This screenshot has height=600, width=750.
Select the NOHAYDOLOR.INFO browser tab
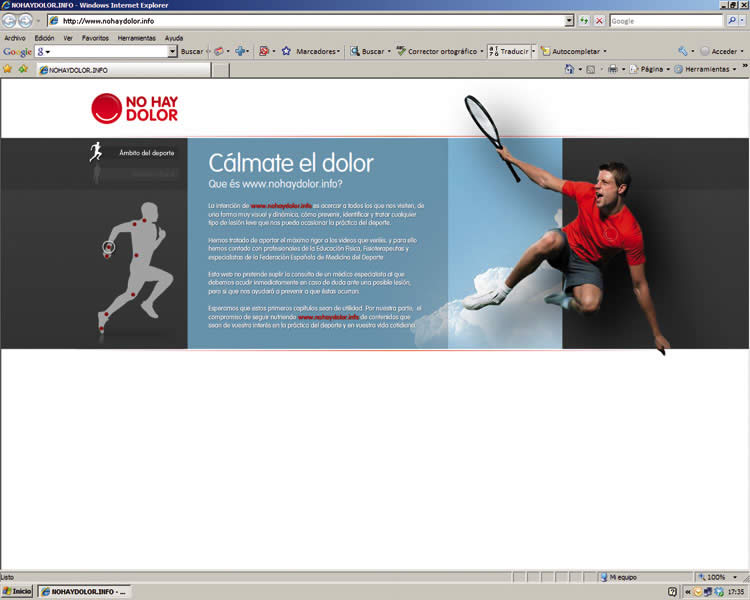[124, 70]
